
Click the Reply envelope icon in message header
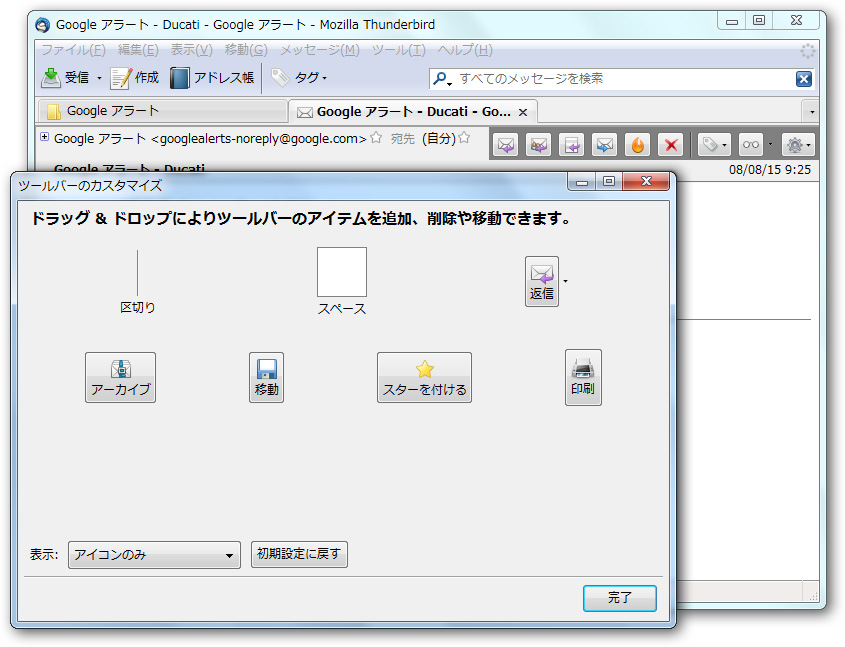[505, 145]
